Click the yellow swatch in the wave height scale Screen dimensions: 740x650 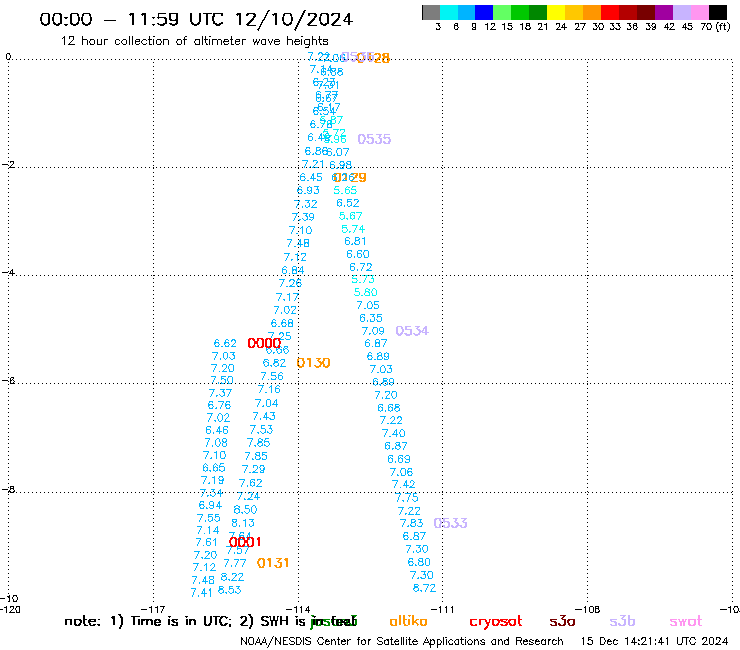click(556, 12)
